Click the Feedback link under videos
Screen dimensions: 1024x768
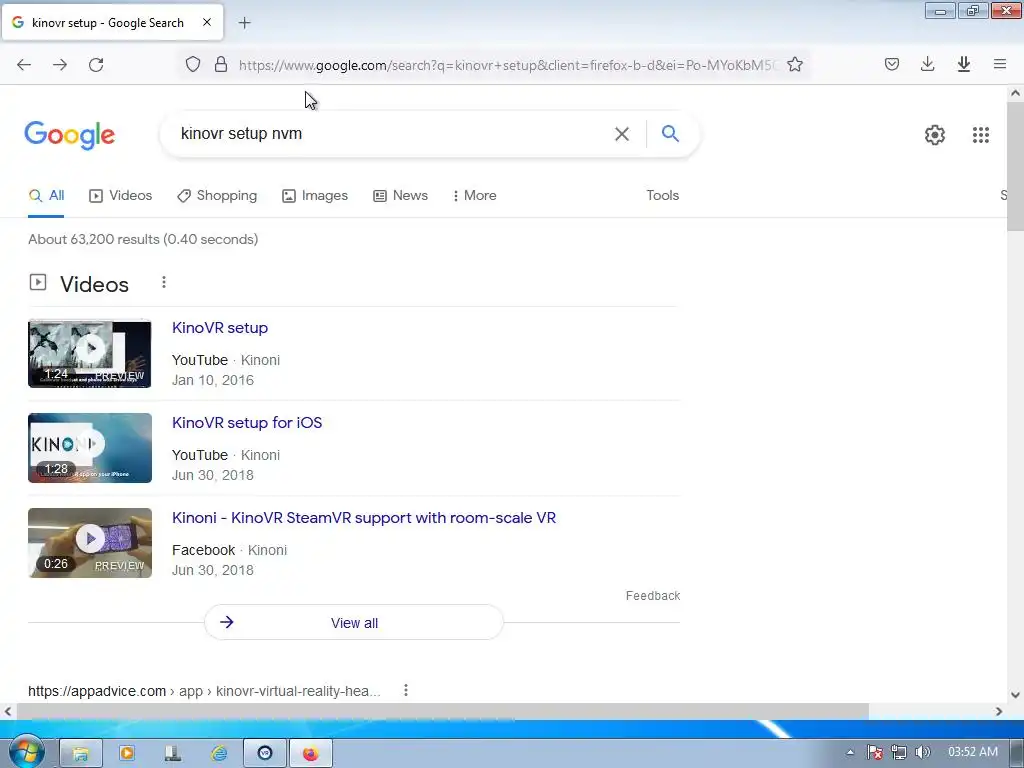tap(652, 596)
